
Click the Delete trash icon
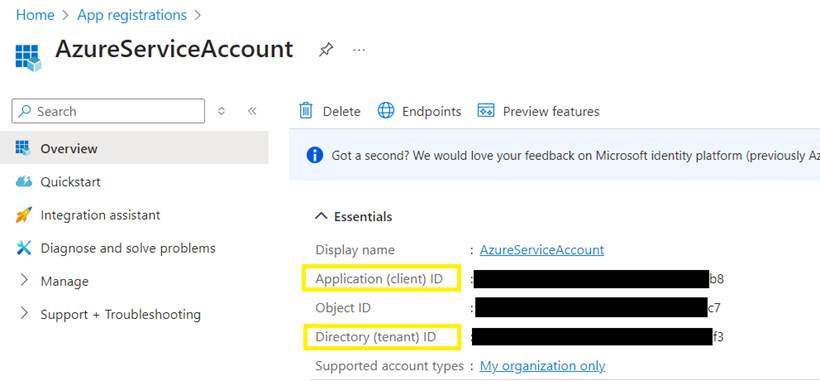point(305,111)
